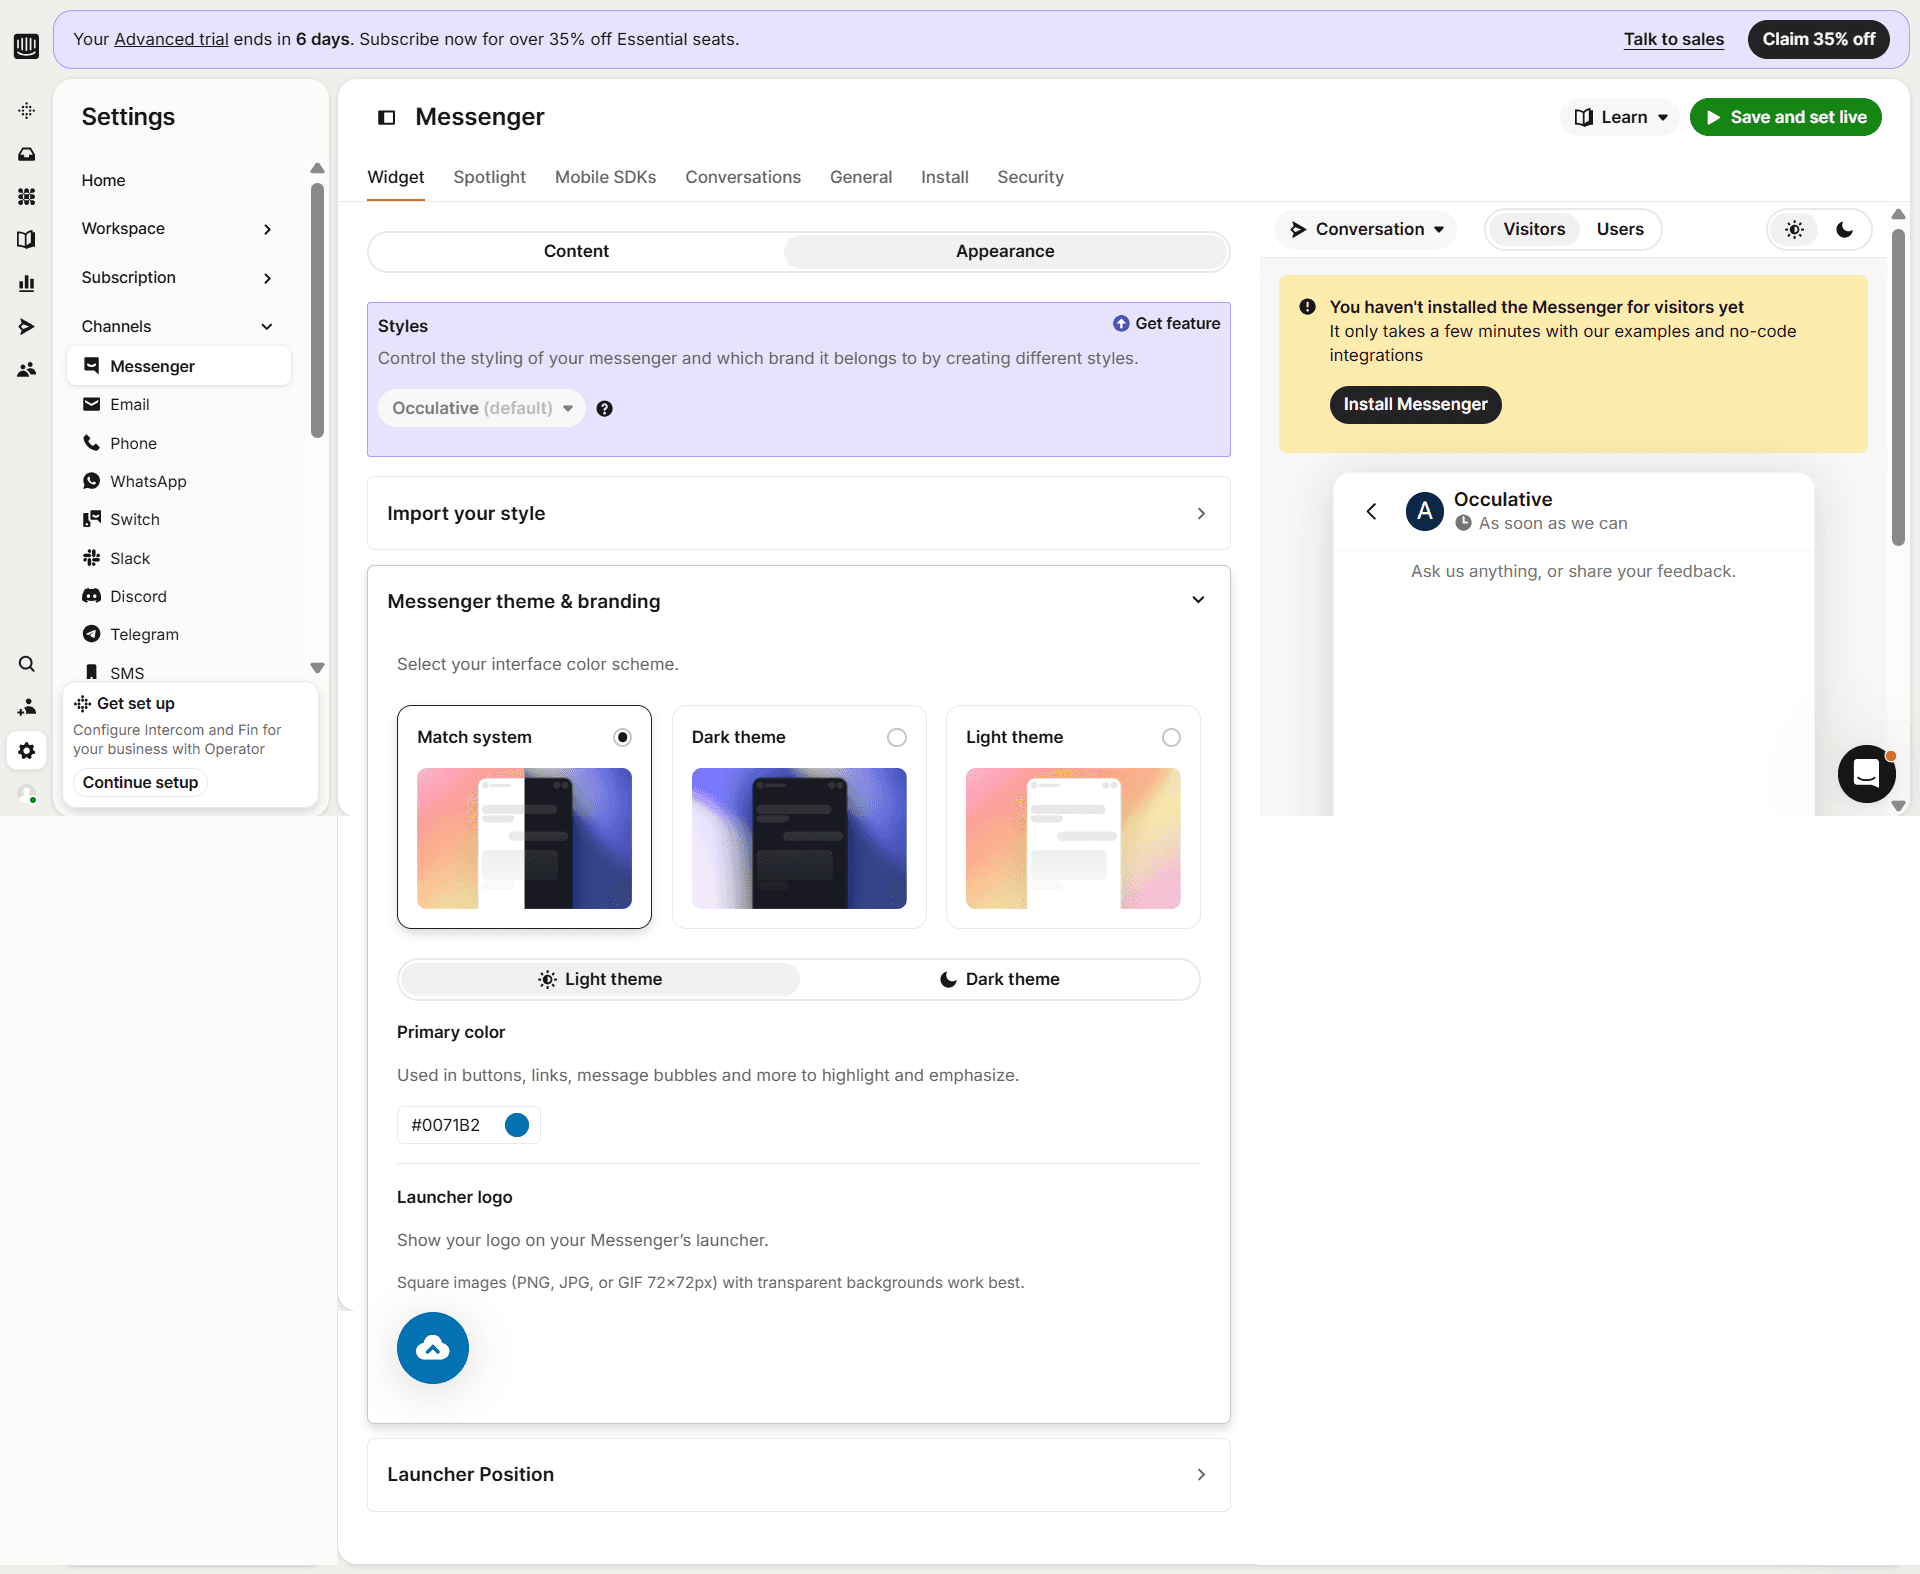Switch to the Conversations tab
This screenshot has width=1920, height=1574.
tap(743, 177)
